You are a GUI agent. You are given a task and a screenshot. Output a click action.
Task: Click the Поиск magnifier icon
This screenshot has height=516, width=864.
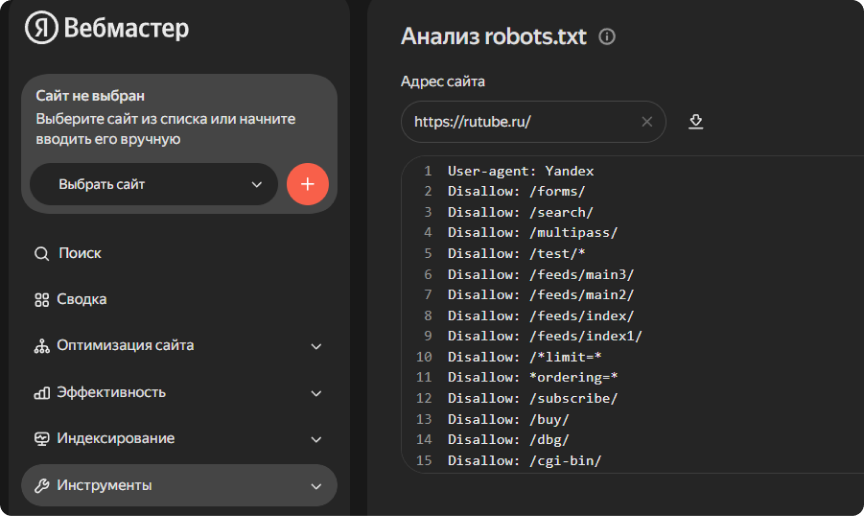point(41,254)
